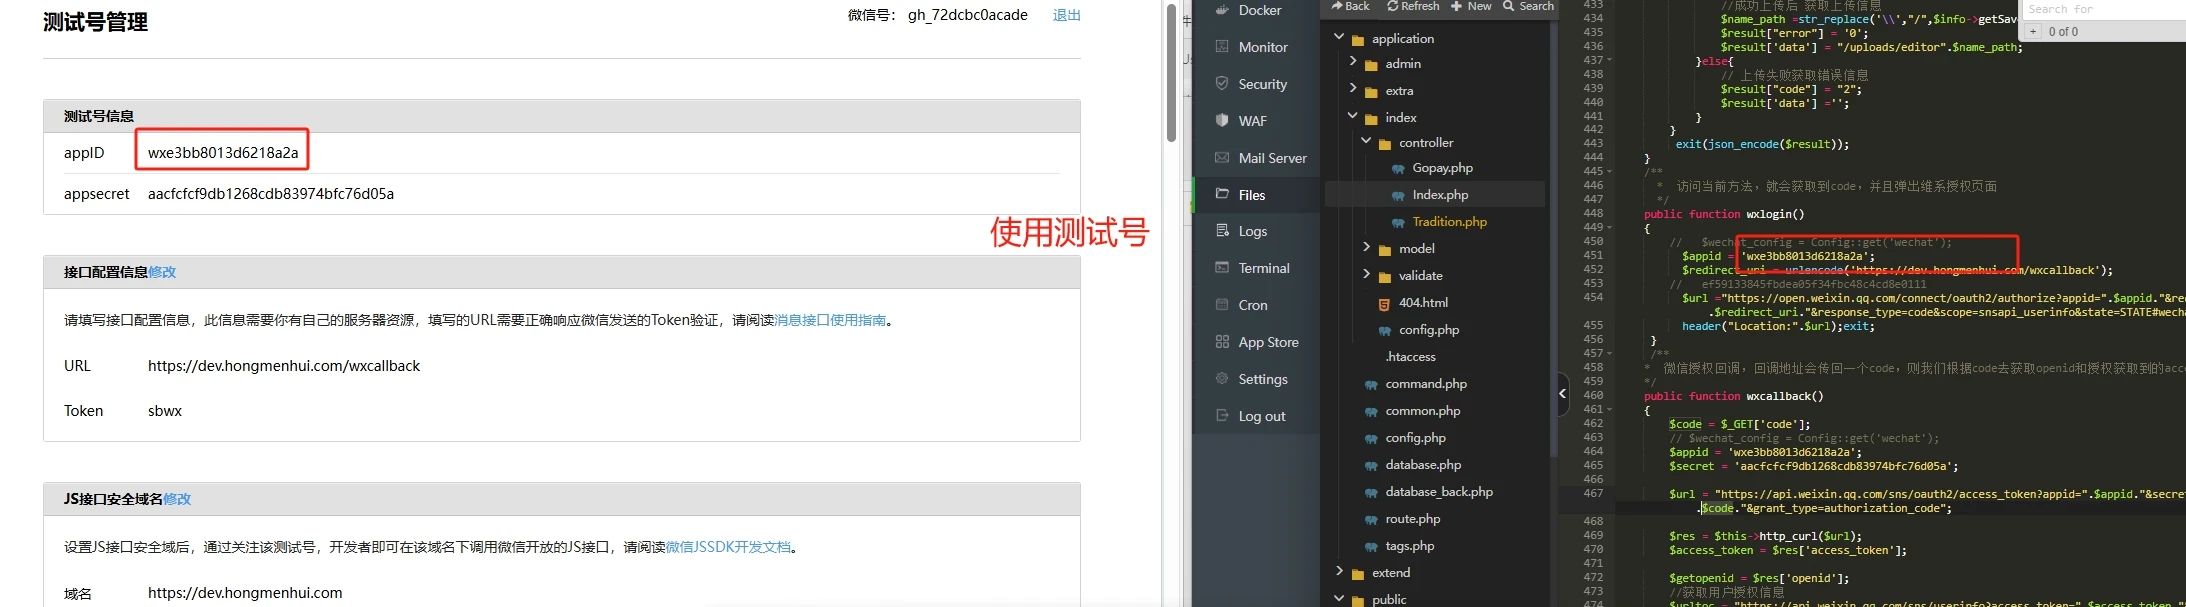Click the Token value sbwx
Viewport: 2186px width, 607px height.
165,411
